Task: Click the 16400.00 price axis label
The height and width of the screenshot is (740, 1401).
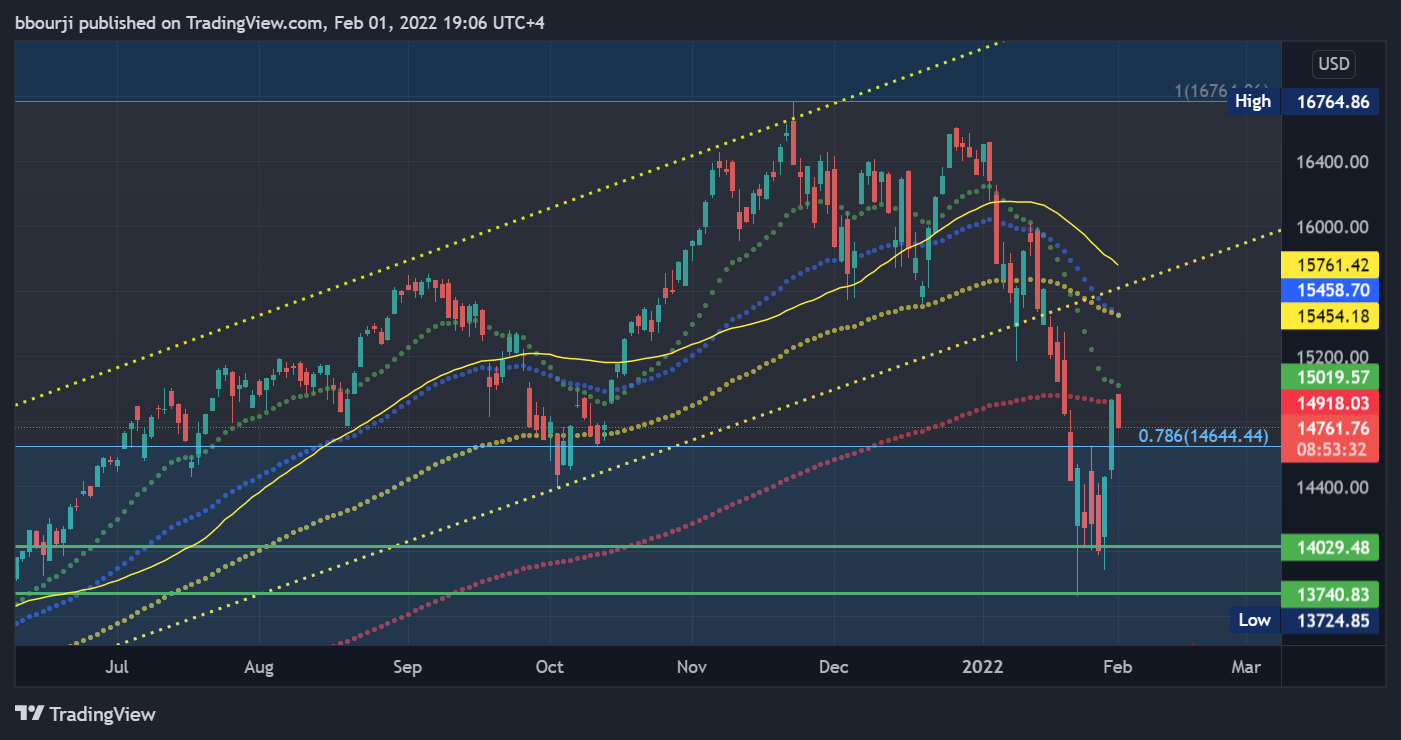Action: 1332,162
